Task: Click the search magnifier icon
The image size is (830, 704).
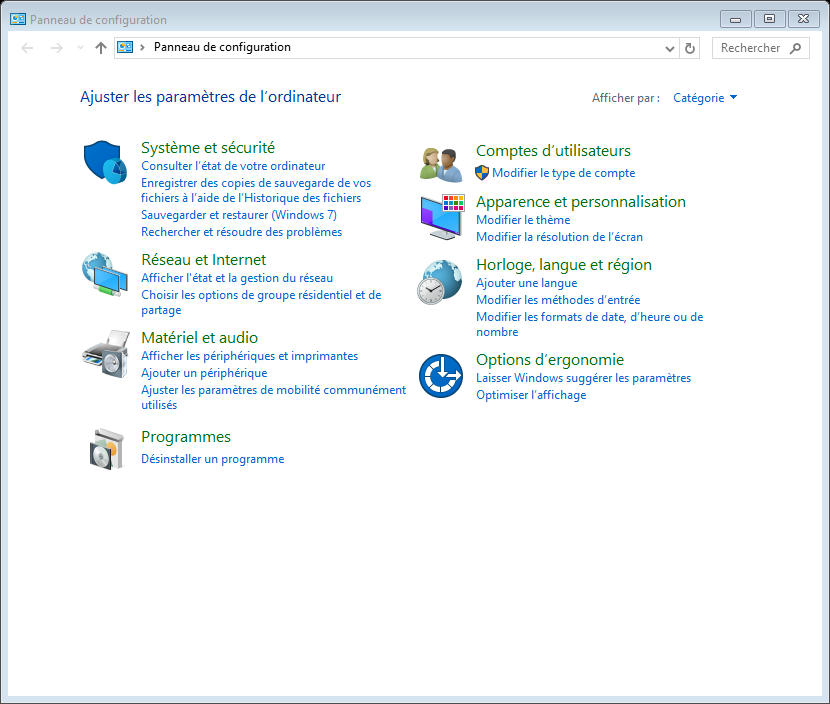Action: click(795, 48)
